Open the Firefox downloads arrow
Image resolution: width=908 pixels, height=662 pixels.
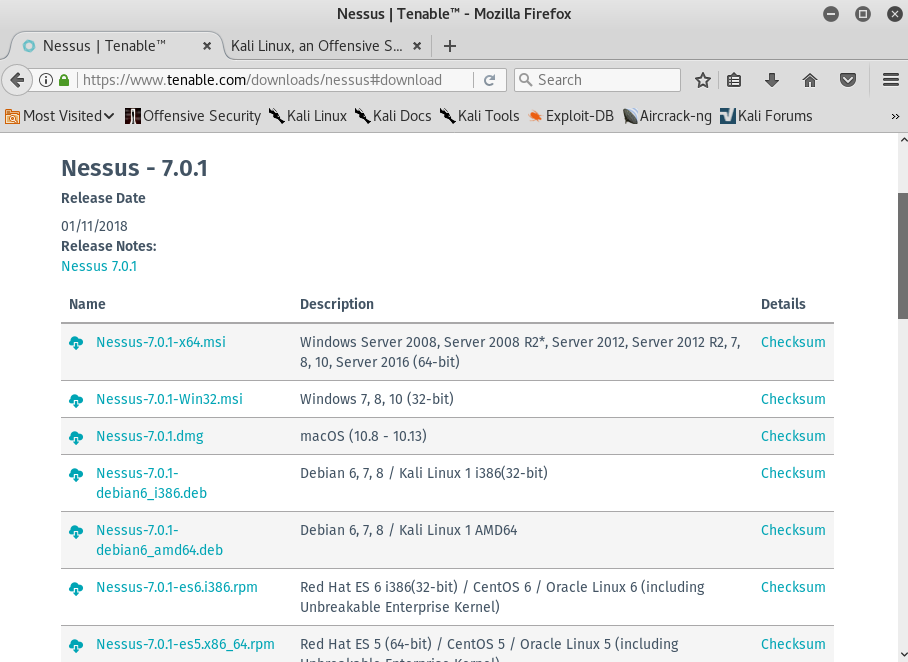click(x=771, y=80)
